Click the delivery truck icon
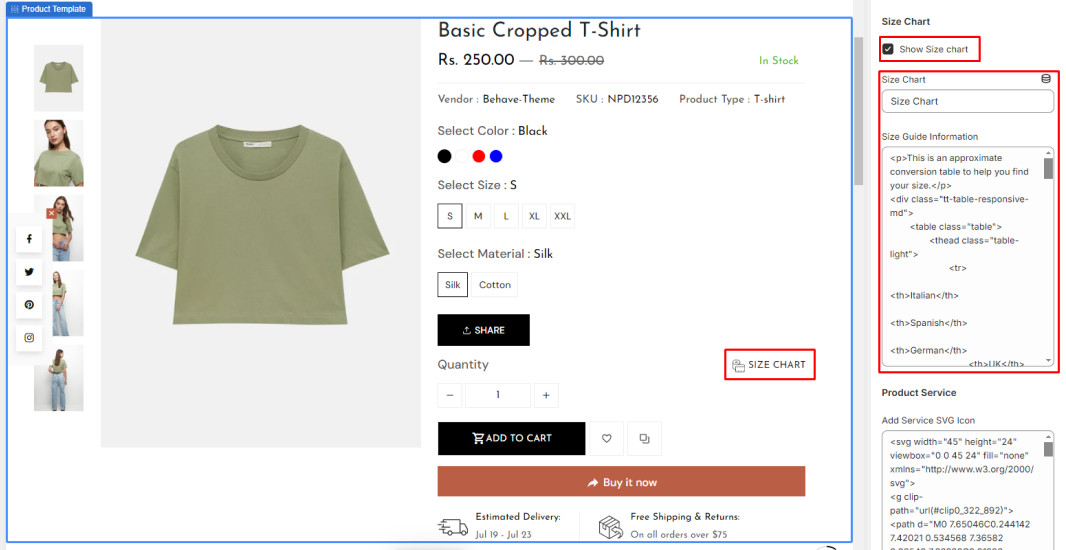 [x=453, y=527]
